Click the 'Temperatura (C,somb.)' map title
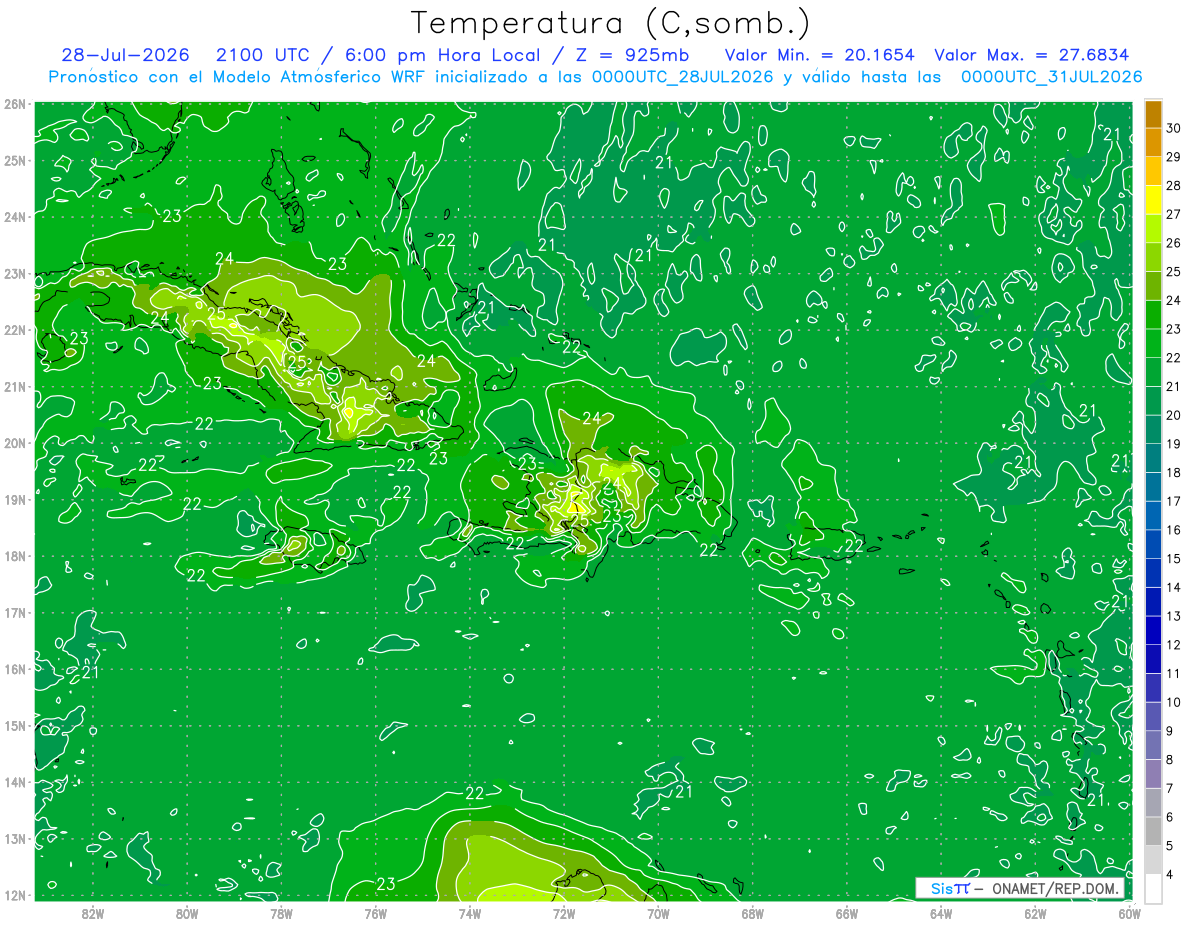 [x=611, y=23]
